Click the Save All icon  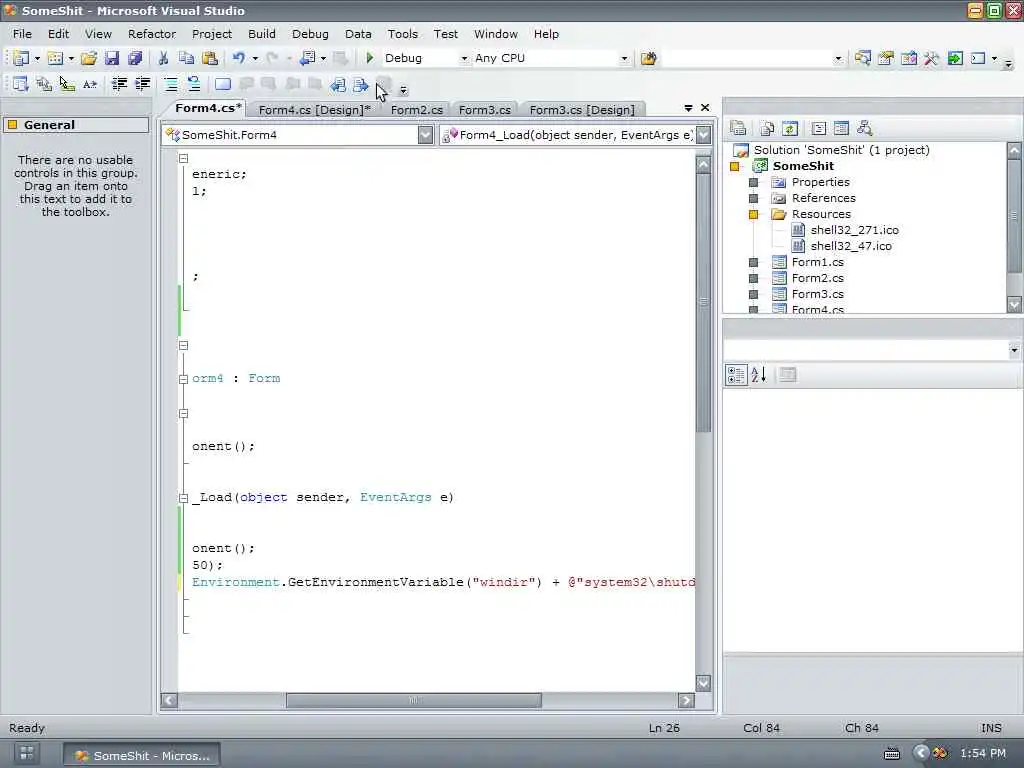tap(135, 58)
